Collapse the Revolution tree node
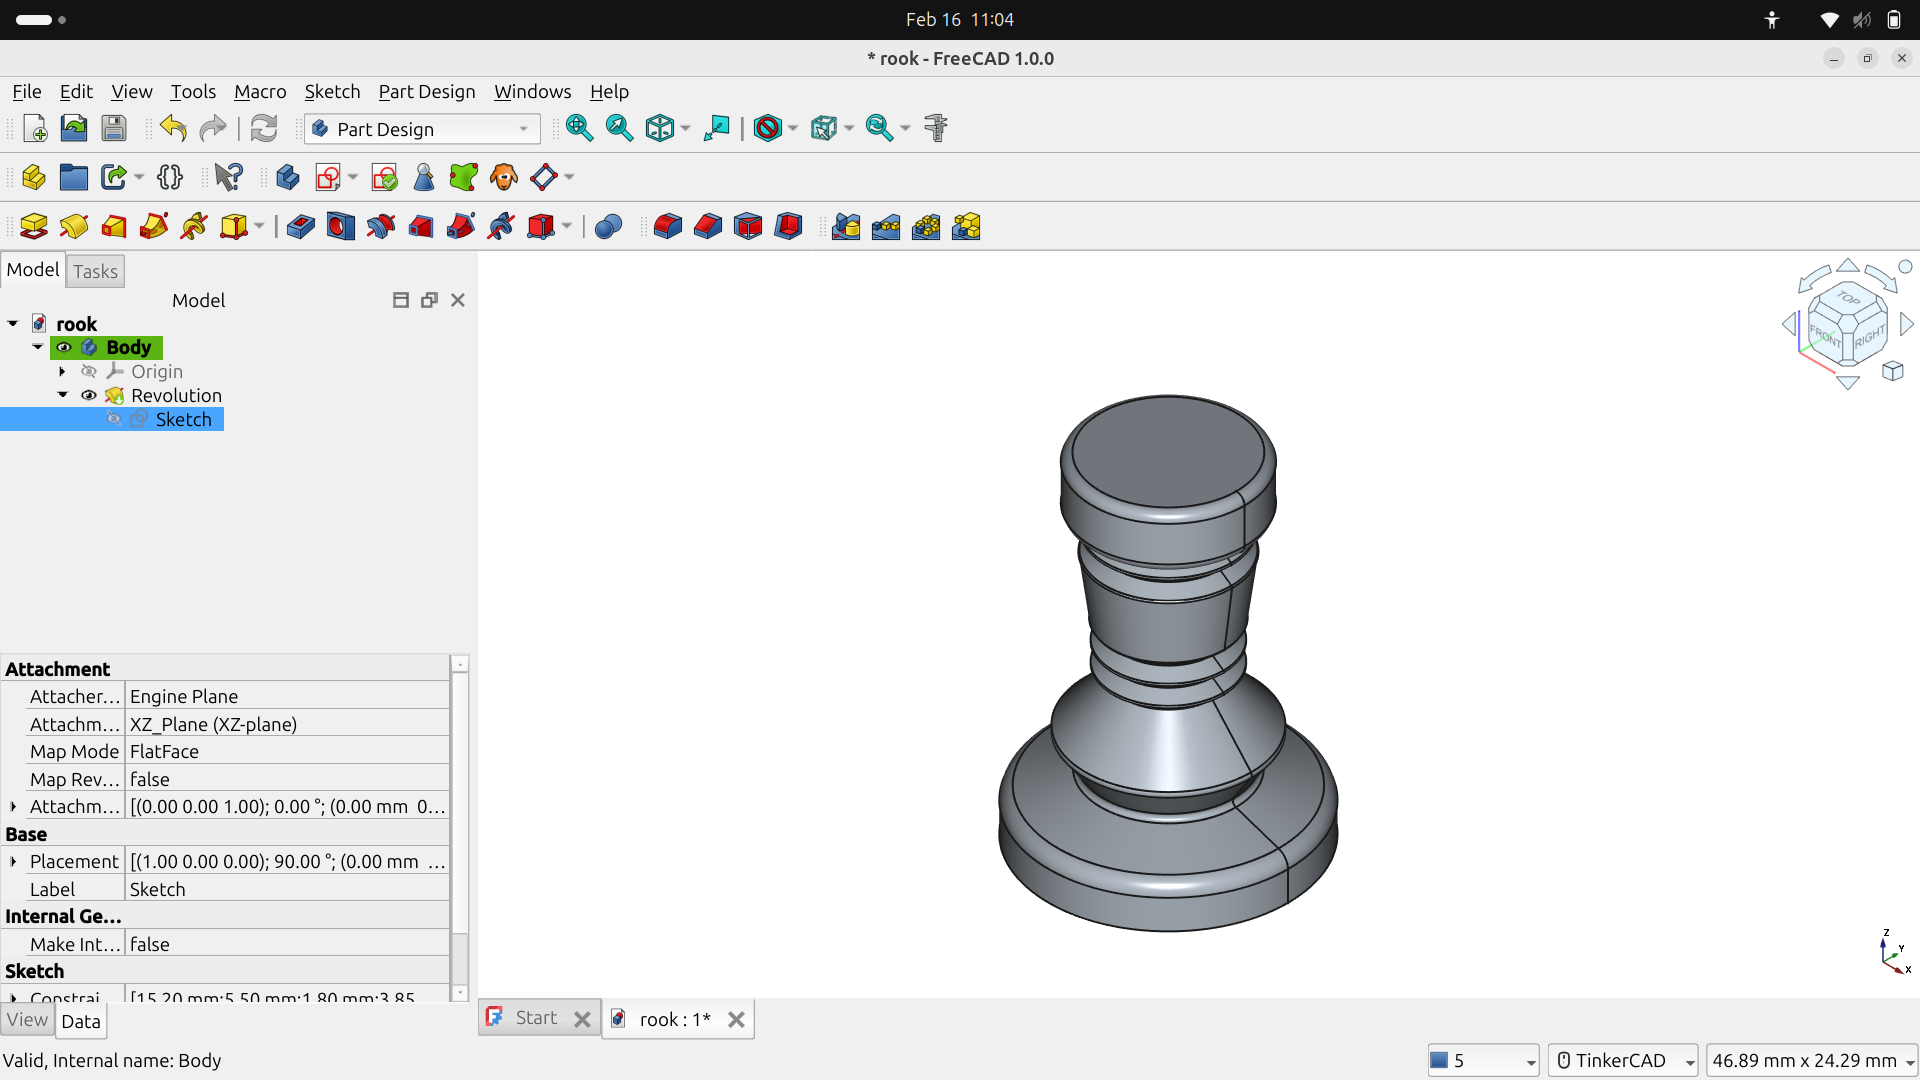The image size is (1920, 1080). coord(62,395)
